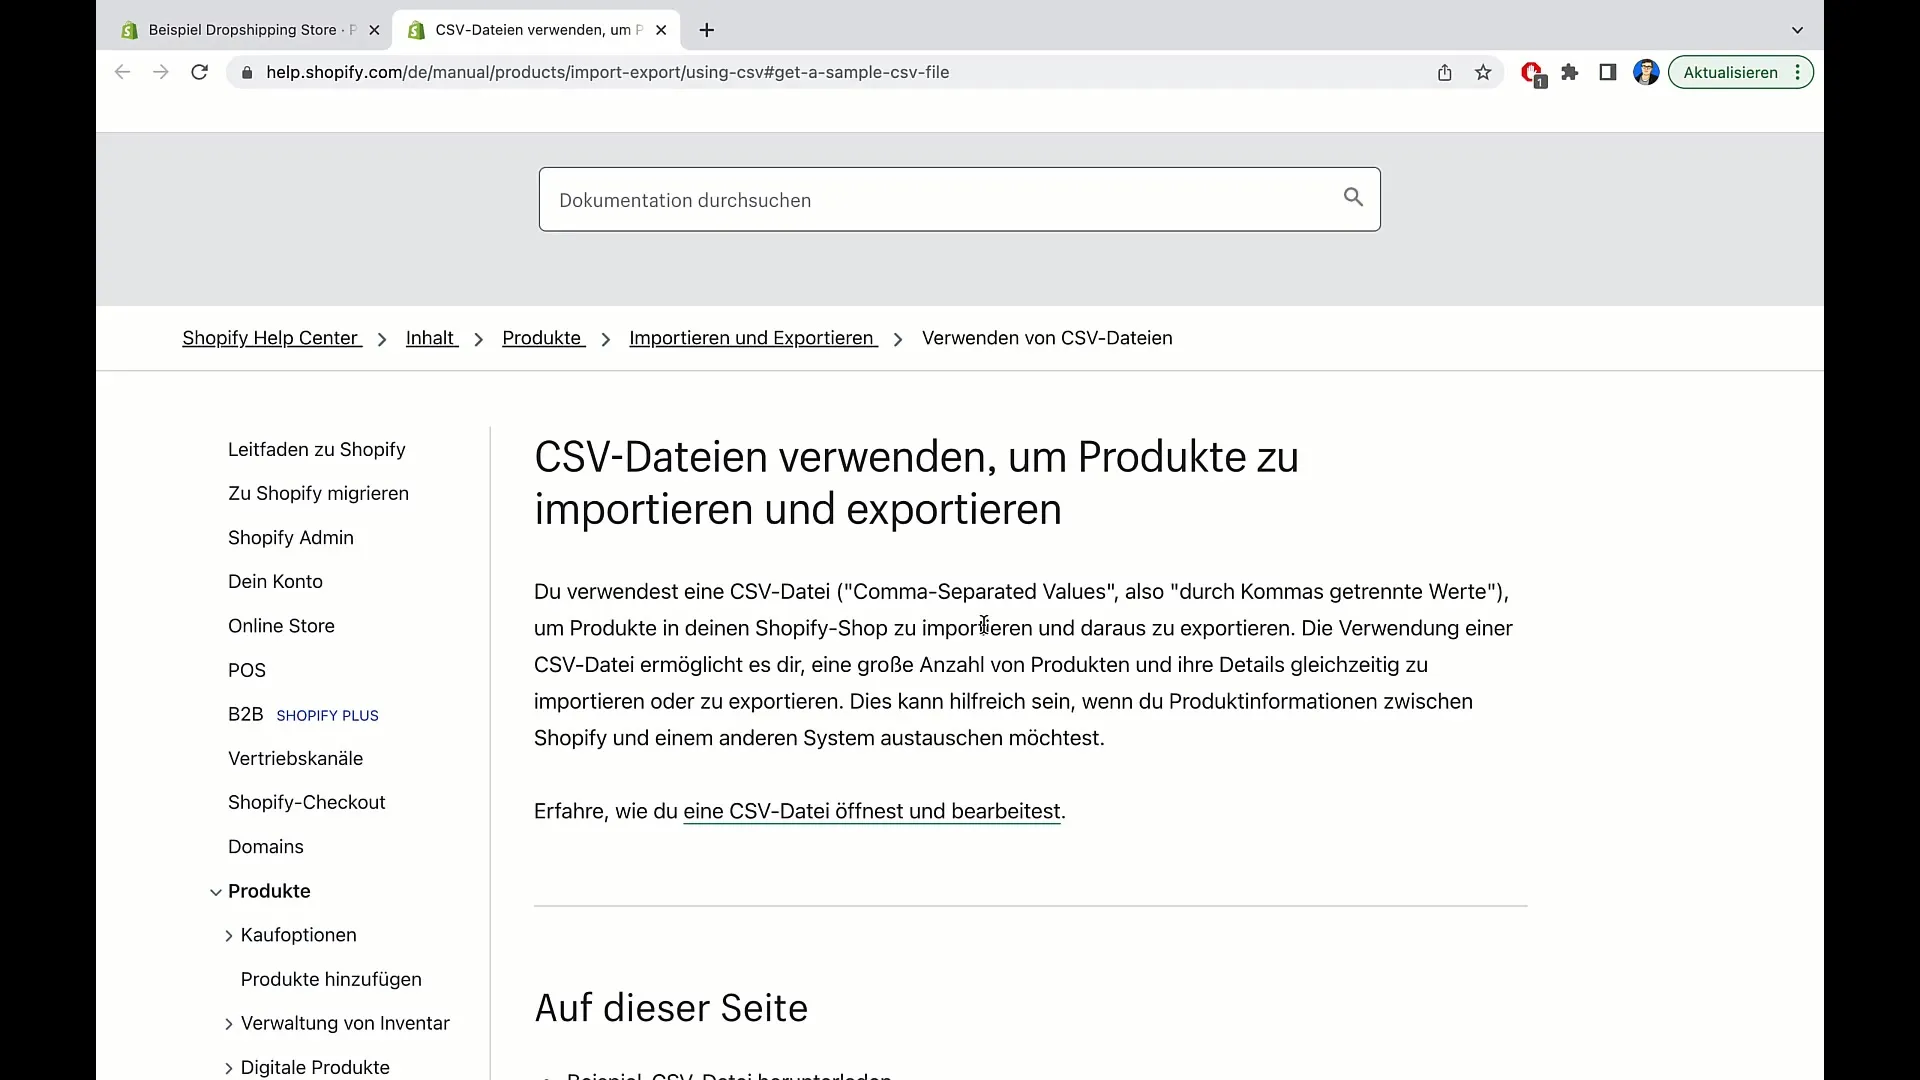Open the Shopify Help Center breadcrumb
Image resolution: width=1920 pixels, height=1080 pixels.
click(271, 338)
